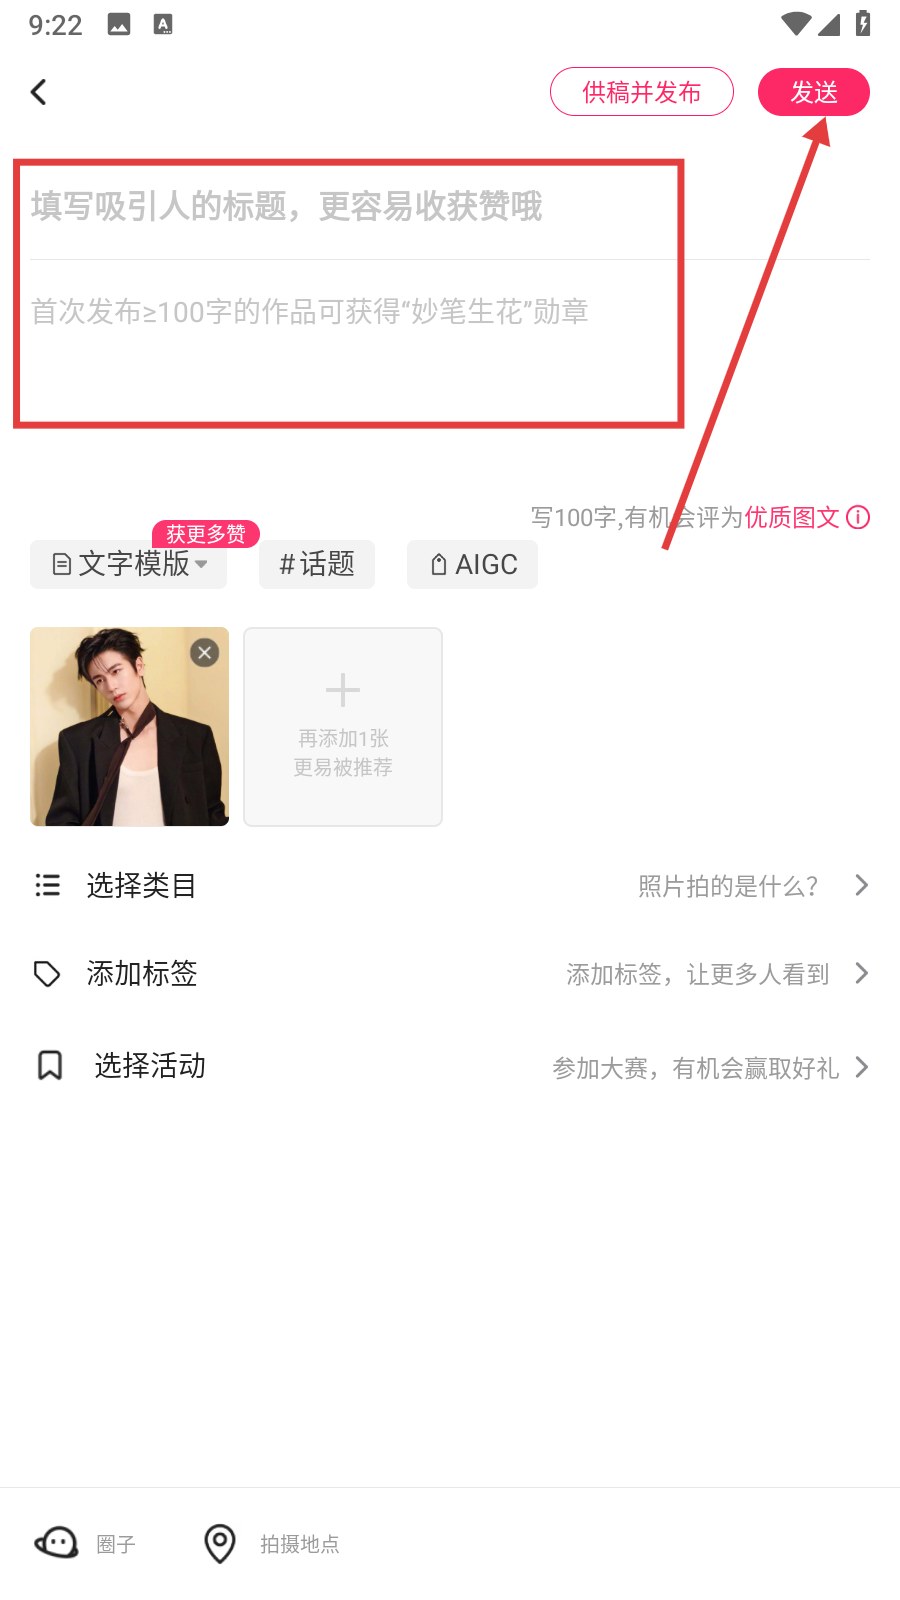This screenshot has height=1600, width=900.
Task: Remove the attached photo with X
Action: pos(205,653)
